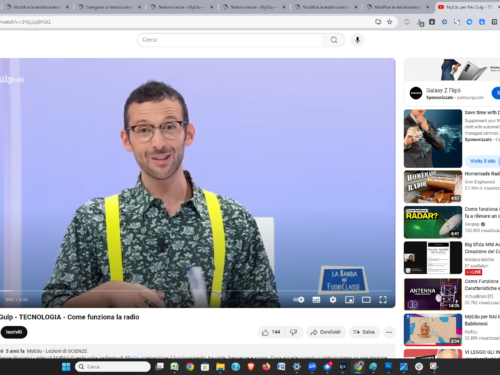Switch to theater mode view
The image size is (500, 375).
366,300
